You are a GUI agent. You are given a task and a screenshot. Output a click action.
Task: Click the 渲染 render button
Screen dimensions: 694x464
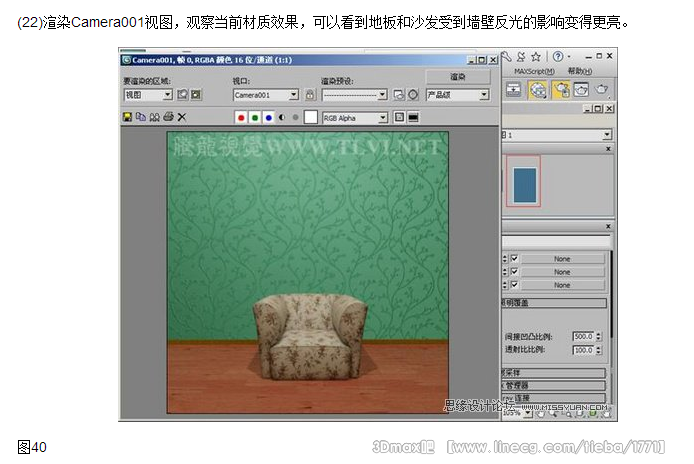[x=457, y=76]
